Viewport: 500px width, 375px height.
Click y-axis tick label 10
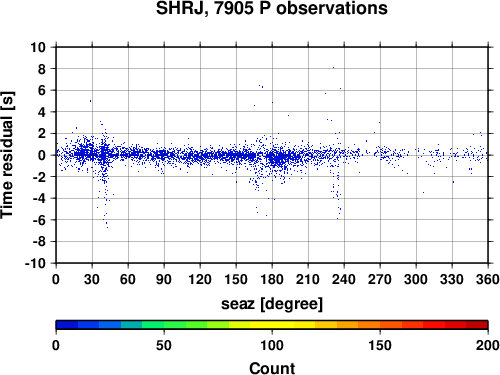tap(38, 47)
